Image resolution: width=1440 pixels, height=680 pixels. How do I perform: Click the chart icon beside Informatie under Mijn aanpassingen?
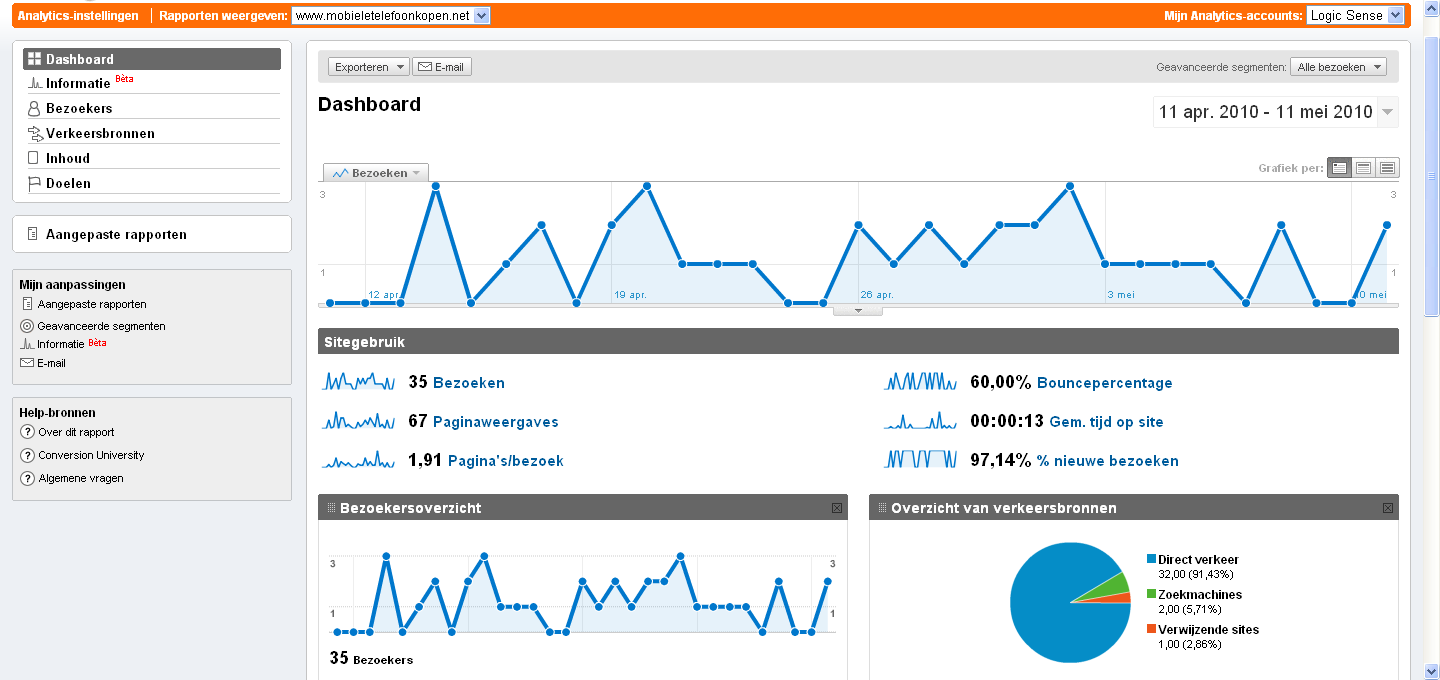27,344
